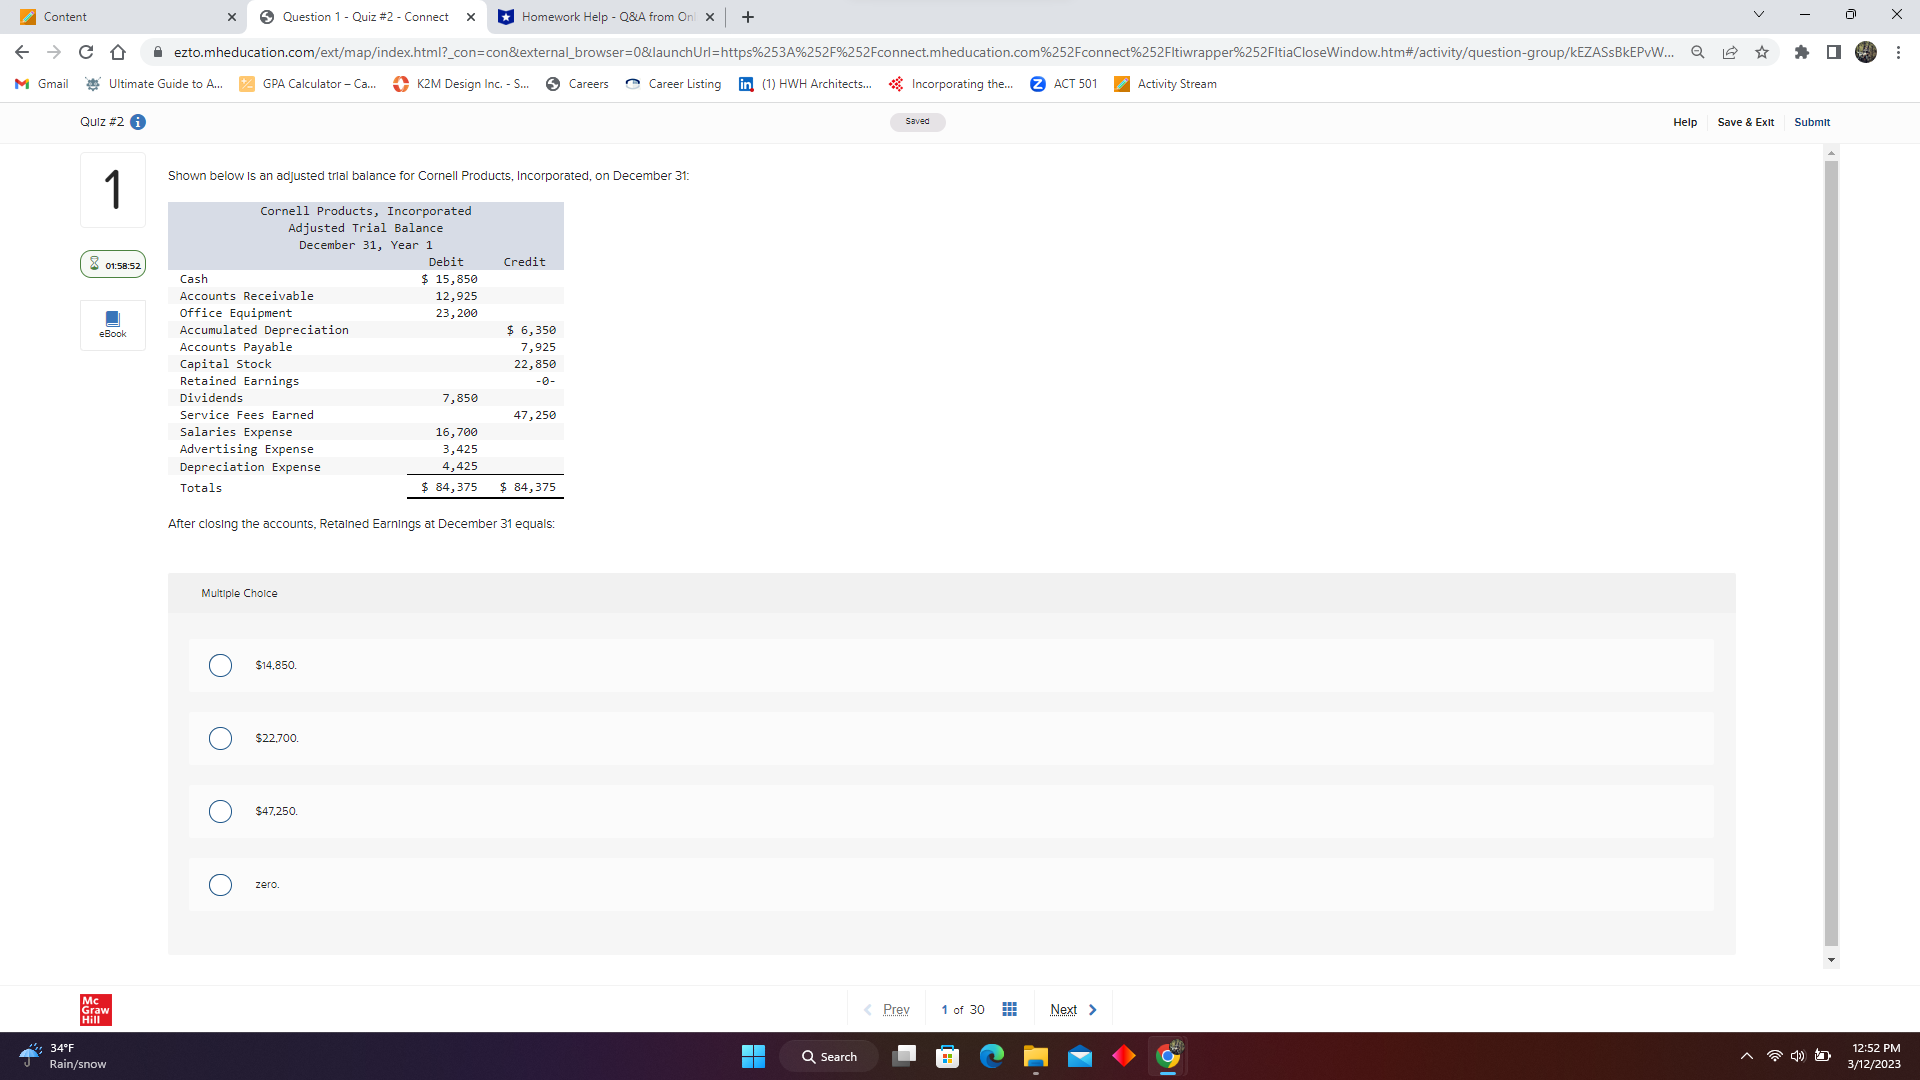
Task: Click the quiz timer hourglass badge
Action: [113, 265]
